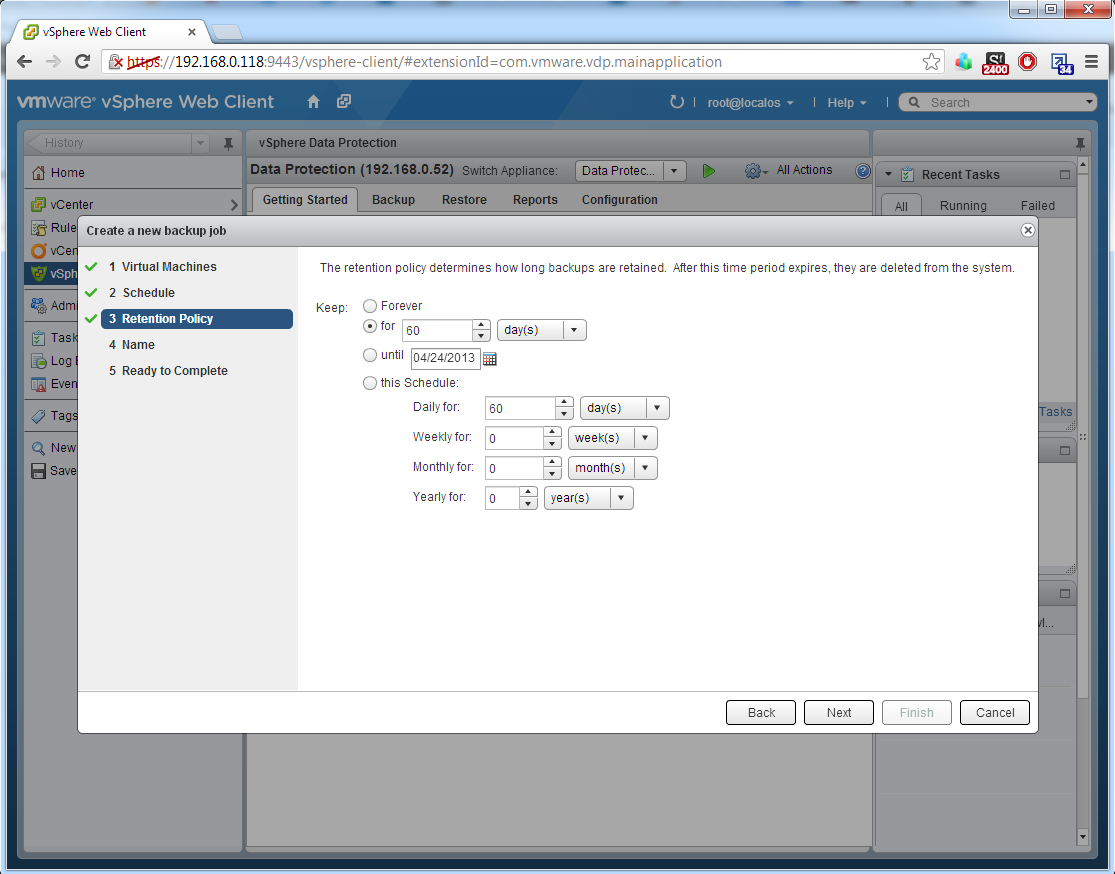The height and width of the screenshot is (874, 1115).
Task: Click the red power-symbol extension icon
Action: 1028,62
